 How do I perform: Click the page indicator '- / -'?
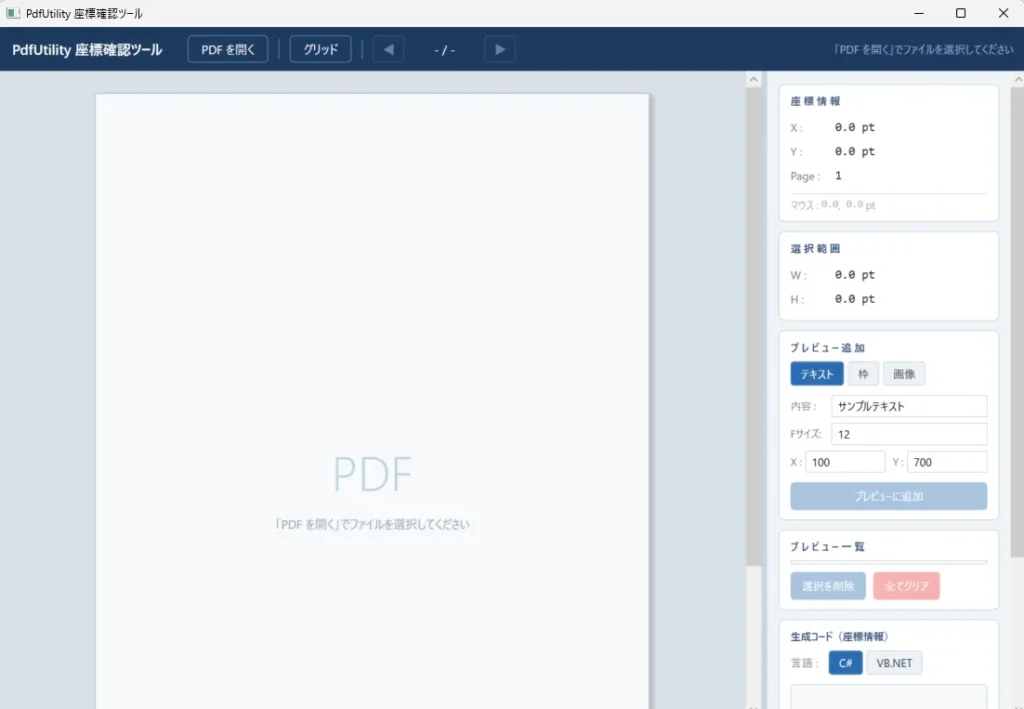(444, 50)
